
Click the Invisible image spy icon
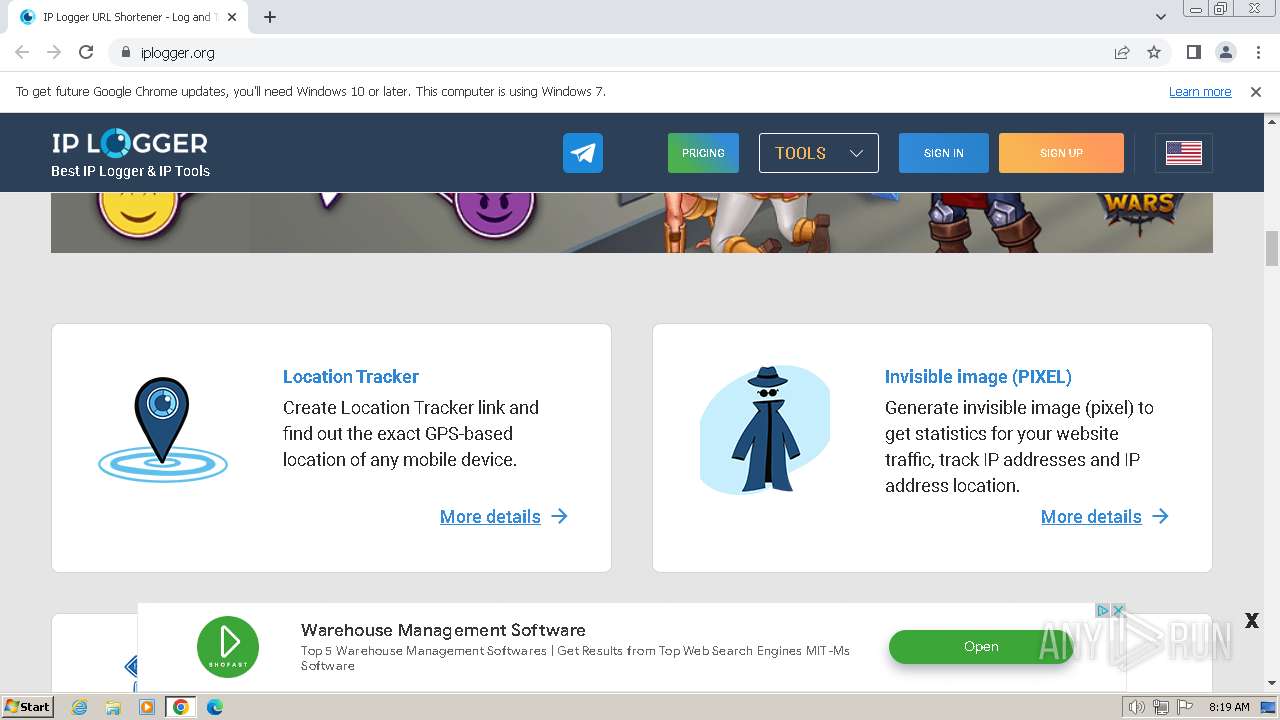[x=765, y=430]
